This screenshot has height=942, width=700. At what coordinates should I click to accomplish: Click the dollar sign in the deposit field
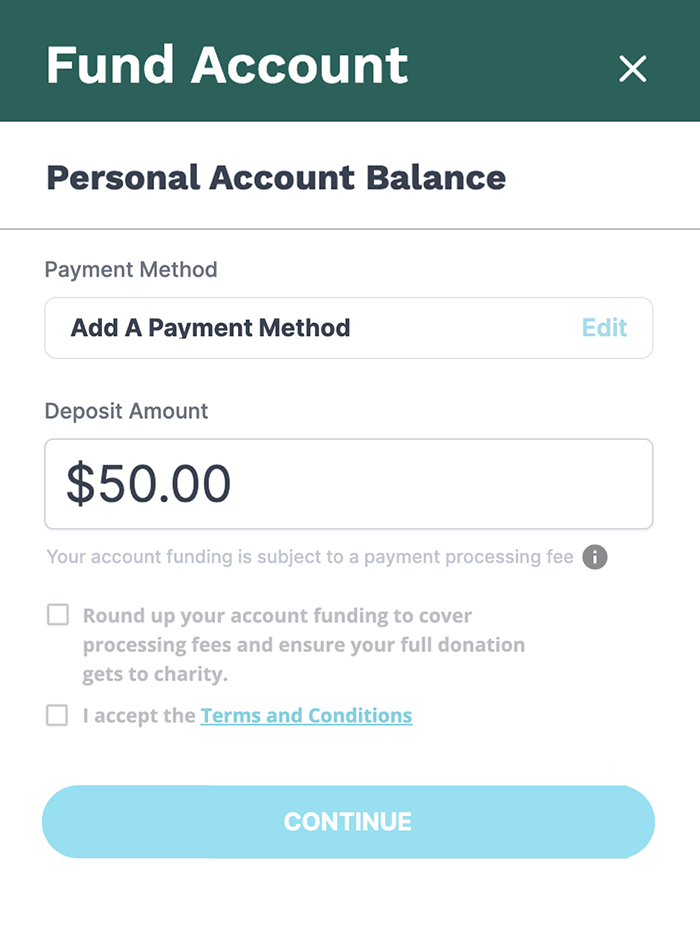coord(81,484)
